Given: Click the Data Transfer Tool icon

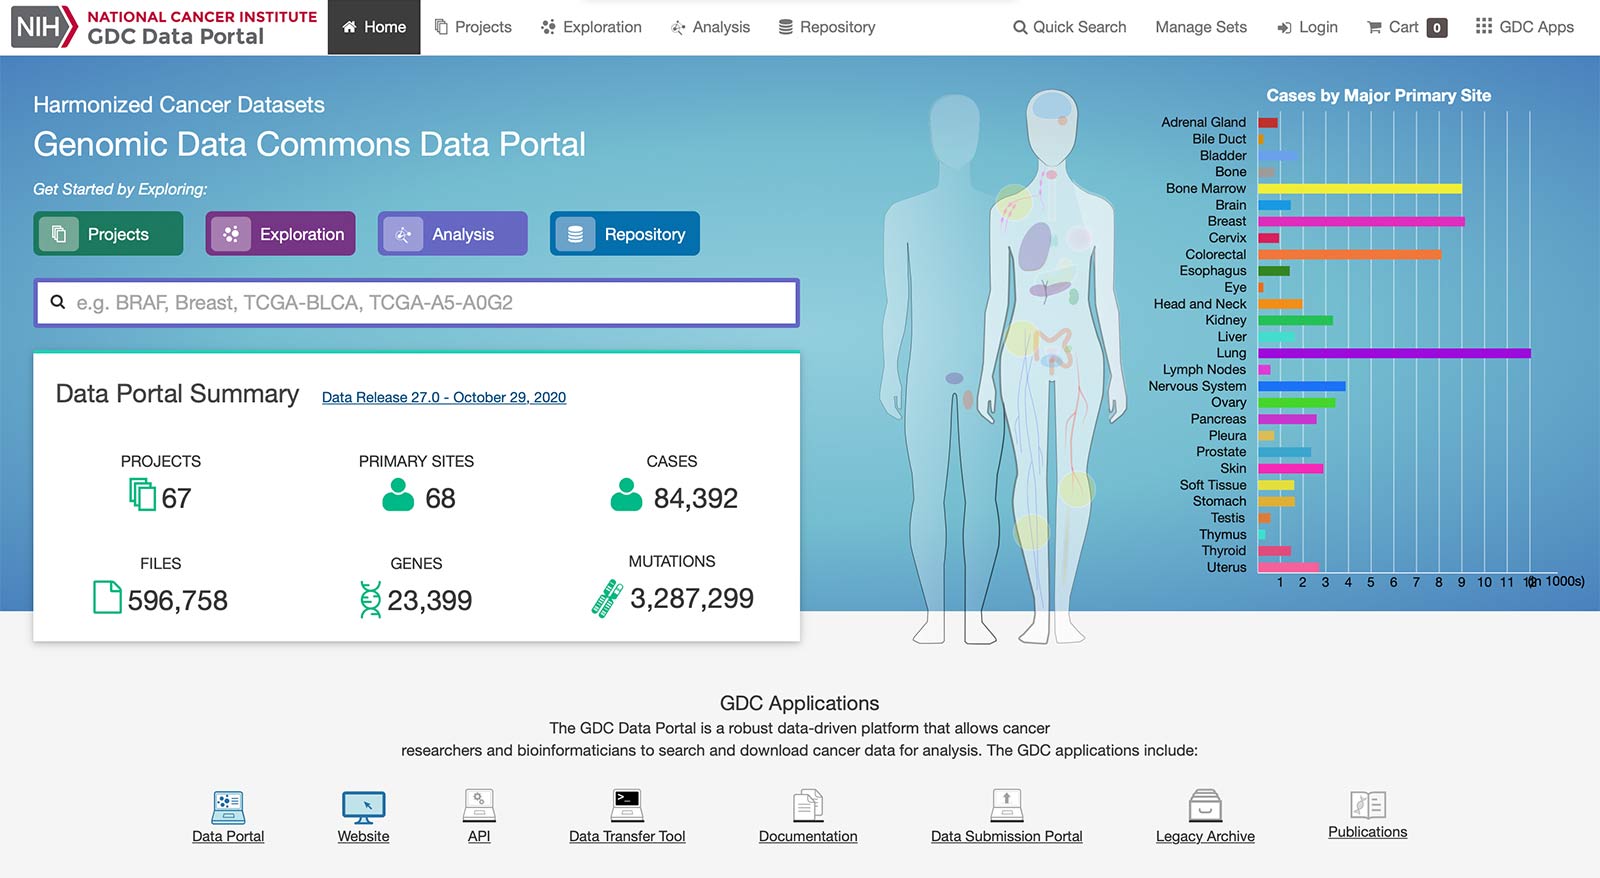Looking at the screenshot, I should [627, 805].
